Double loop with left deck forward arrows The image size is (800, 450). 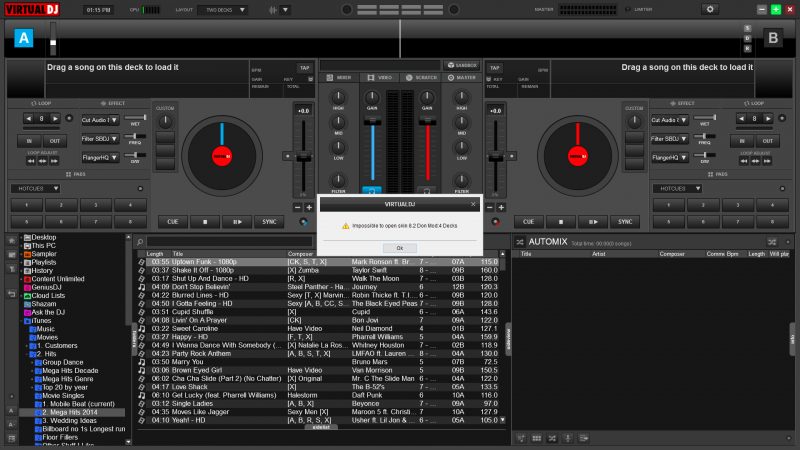(x=54, y=161)
